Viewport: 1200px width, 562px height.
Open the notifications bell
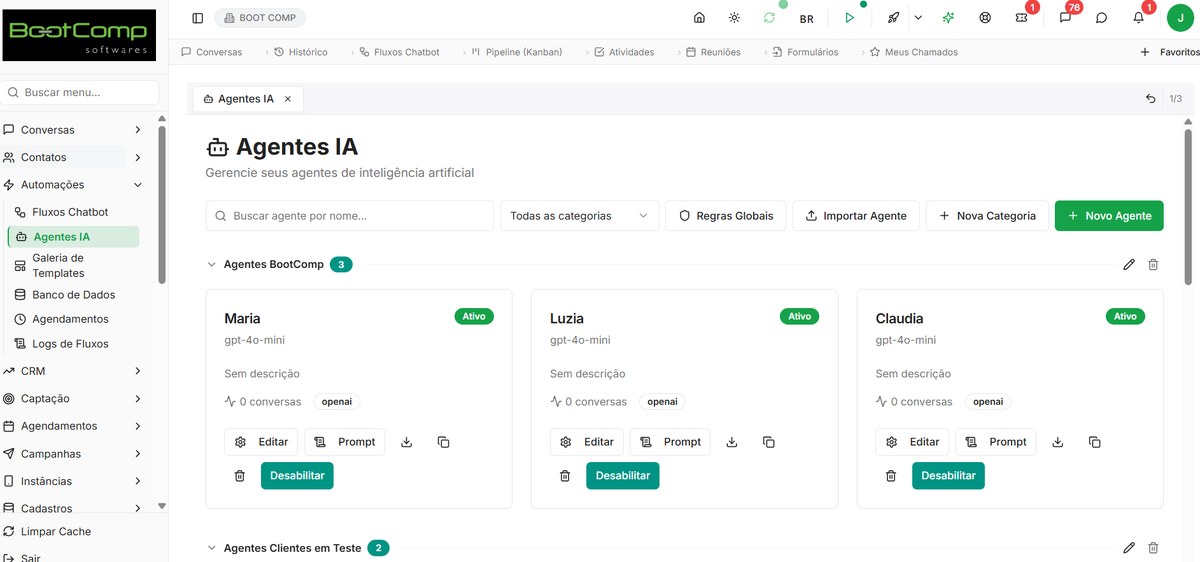coord(1138,18)
